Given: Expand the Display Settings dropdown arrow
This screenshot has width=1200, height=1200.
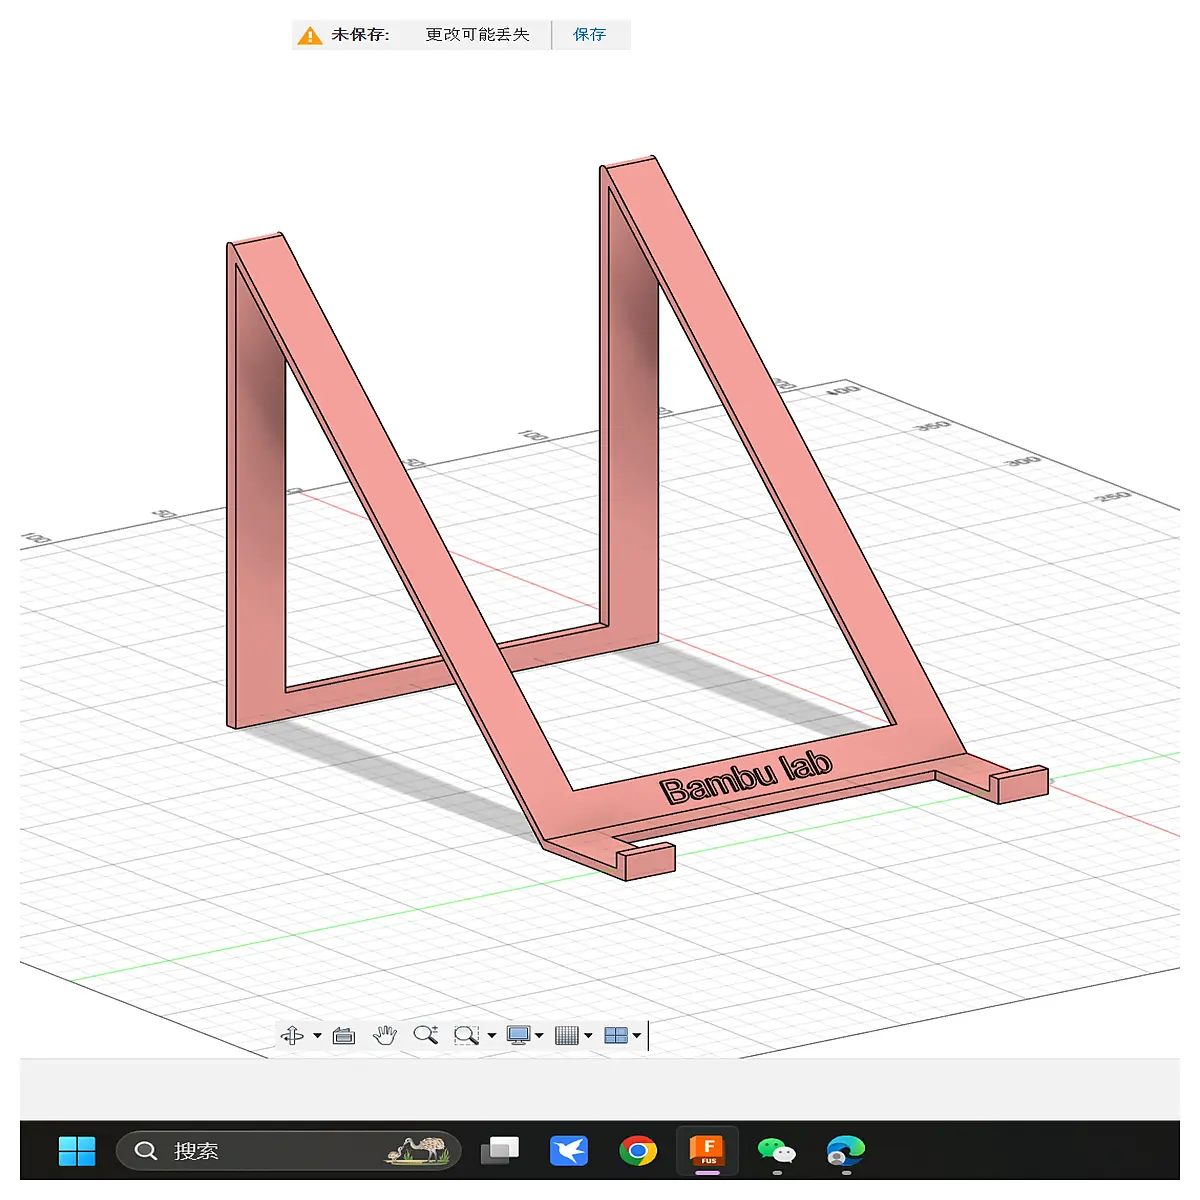Looking at the screenshot, I should click(x=539, y=1035).
